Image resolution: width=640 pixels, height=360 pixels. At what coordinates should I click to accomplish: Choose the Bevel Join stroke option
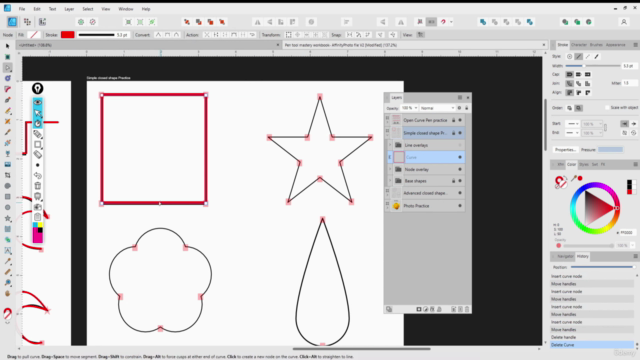click(x=578, y=84)
